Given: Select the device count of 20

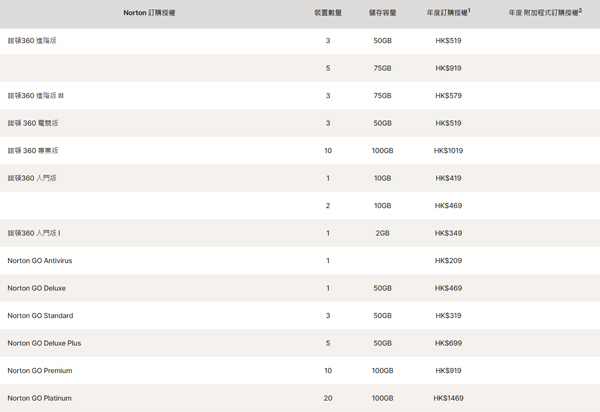Looking at the screenshot, I should click(328, 398).
